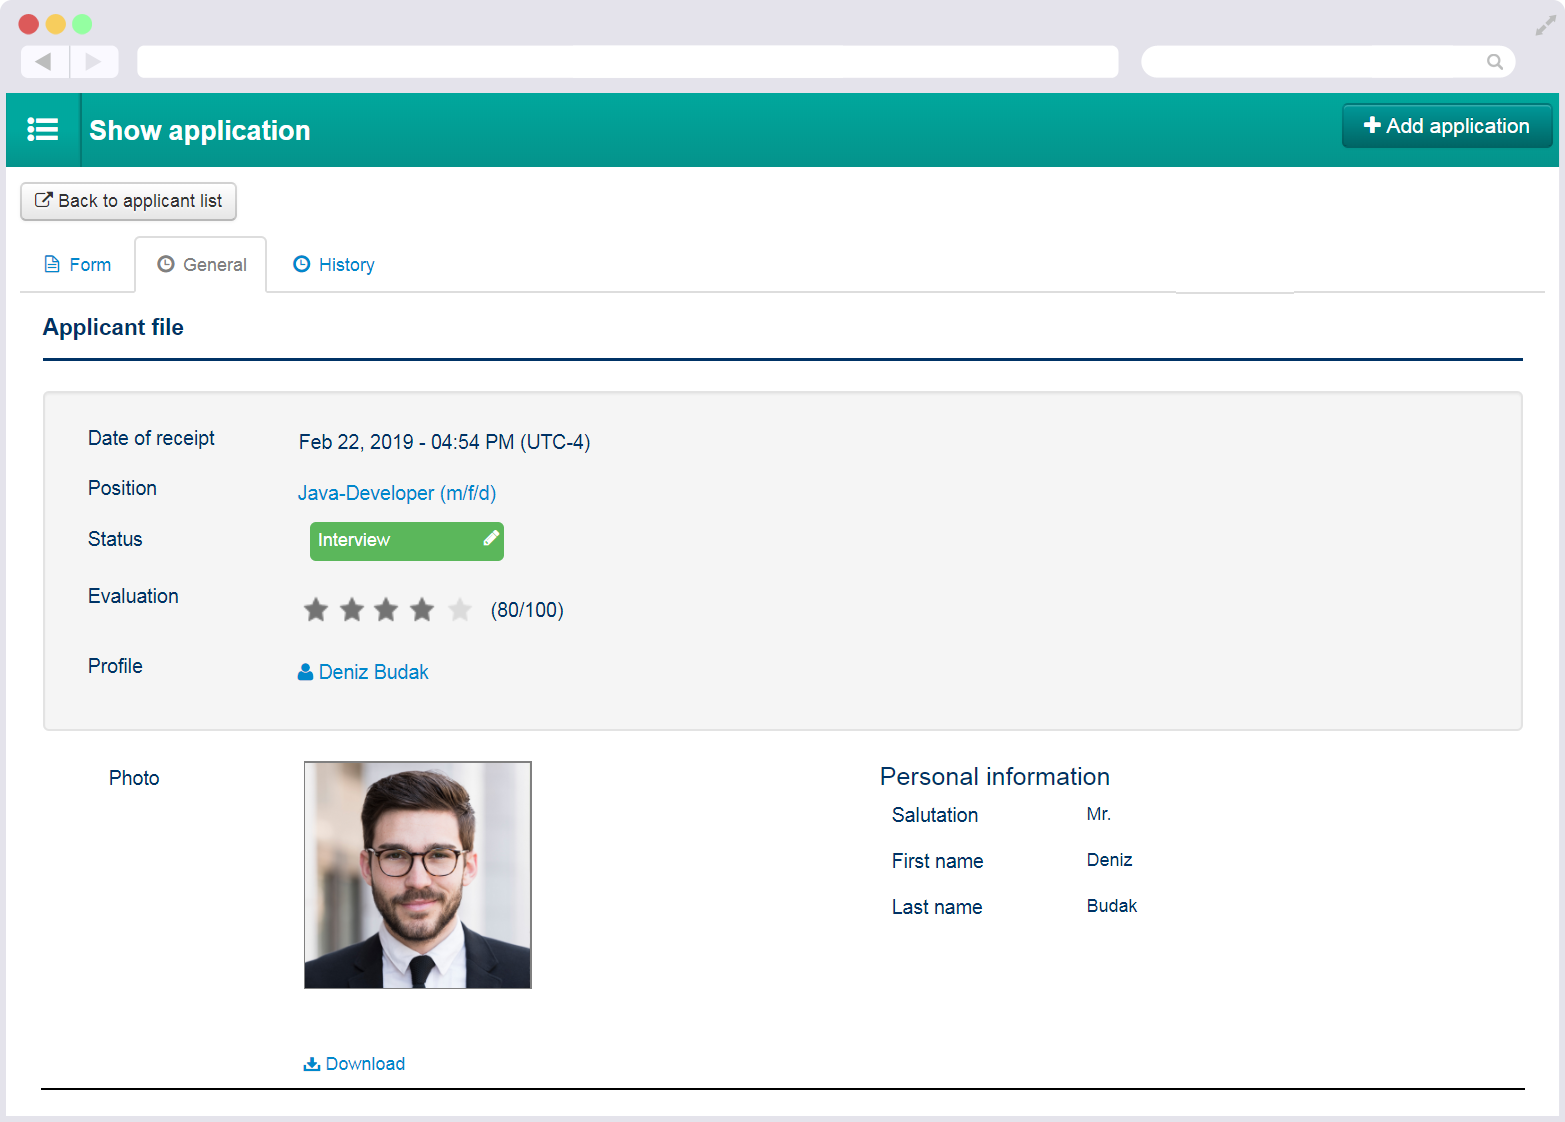Click the Status label
This screenshot has width=1565, height=1122.
coord(115,539)
